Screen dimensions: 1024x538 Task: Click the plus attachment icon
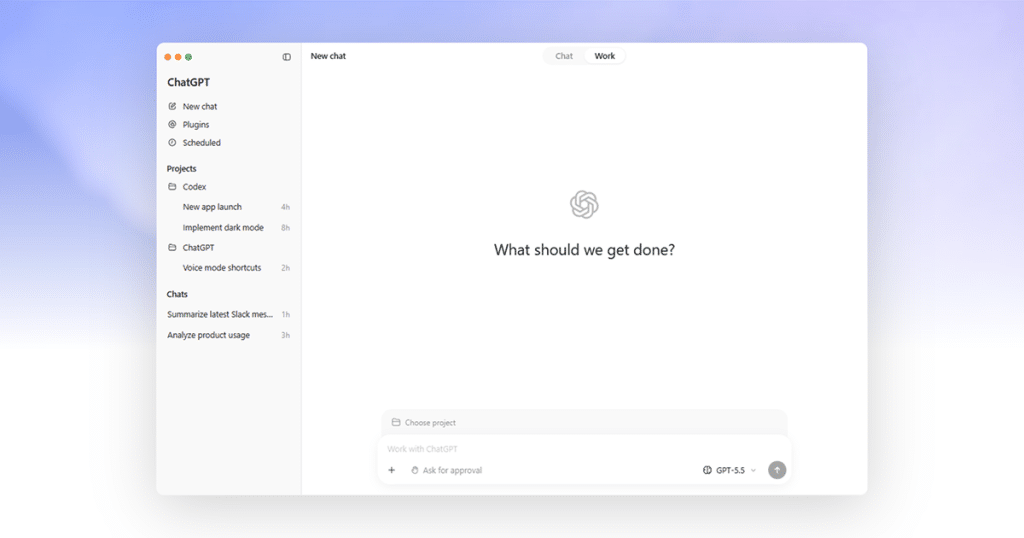(392, 470)
